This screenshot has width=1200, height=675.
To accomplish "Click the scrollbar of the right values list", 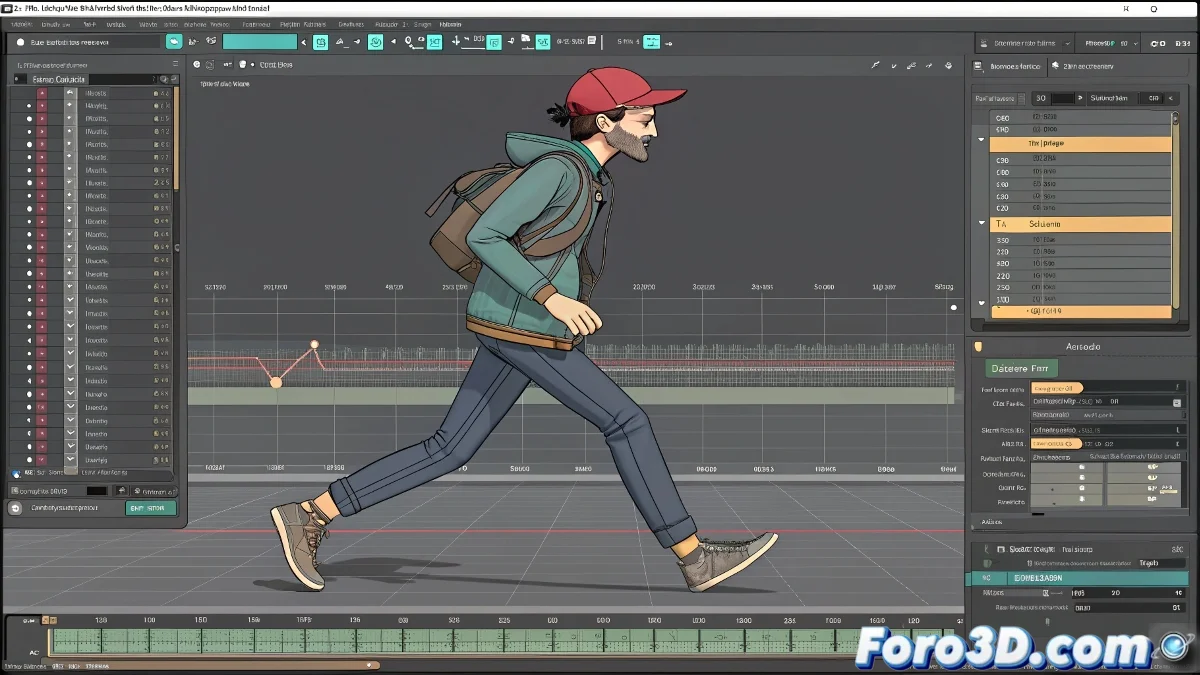I will coord(1175,210).
